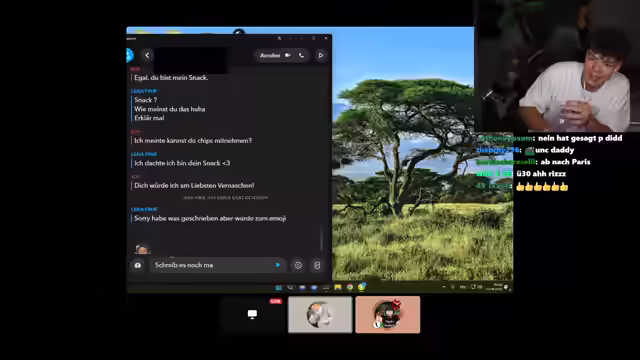Click the search magnifier in the chat window title bar
Viewport: 640px width, 360px height.
(x=279, y=38)
